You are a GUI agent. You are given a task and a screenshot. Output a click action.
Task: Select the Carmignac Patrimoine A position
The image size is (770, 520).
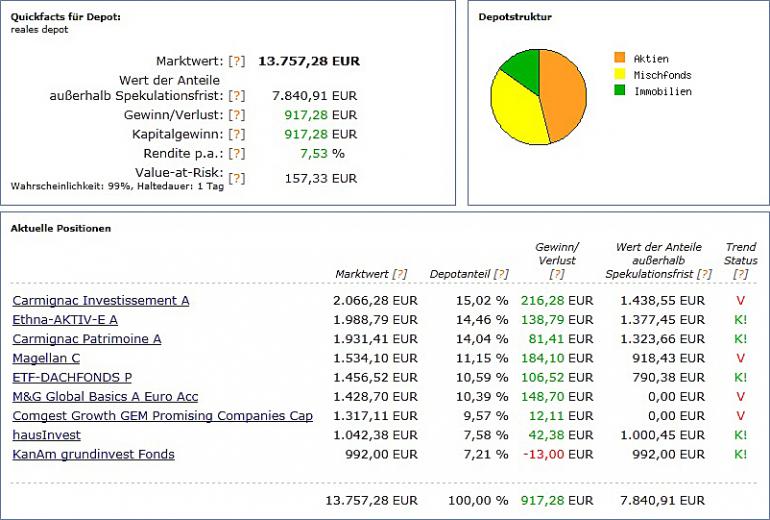(x=87, y=339)
